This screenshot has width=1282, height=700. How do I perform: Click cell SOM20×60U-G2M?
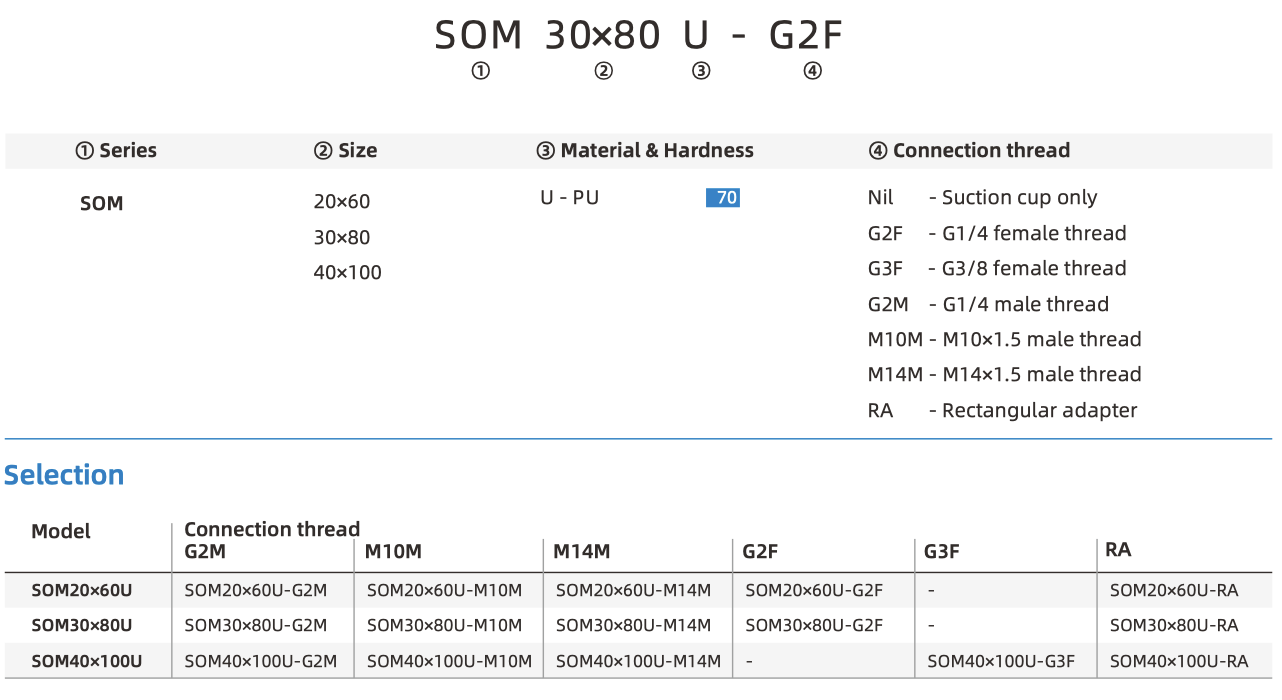[256, 591]
